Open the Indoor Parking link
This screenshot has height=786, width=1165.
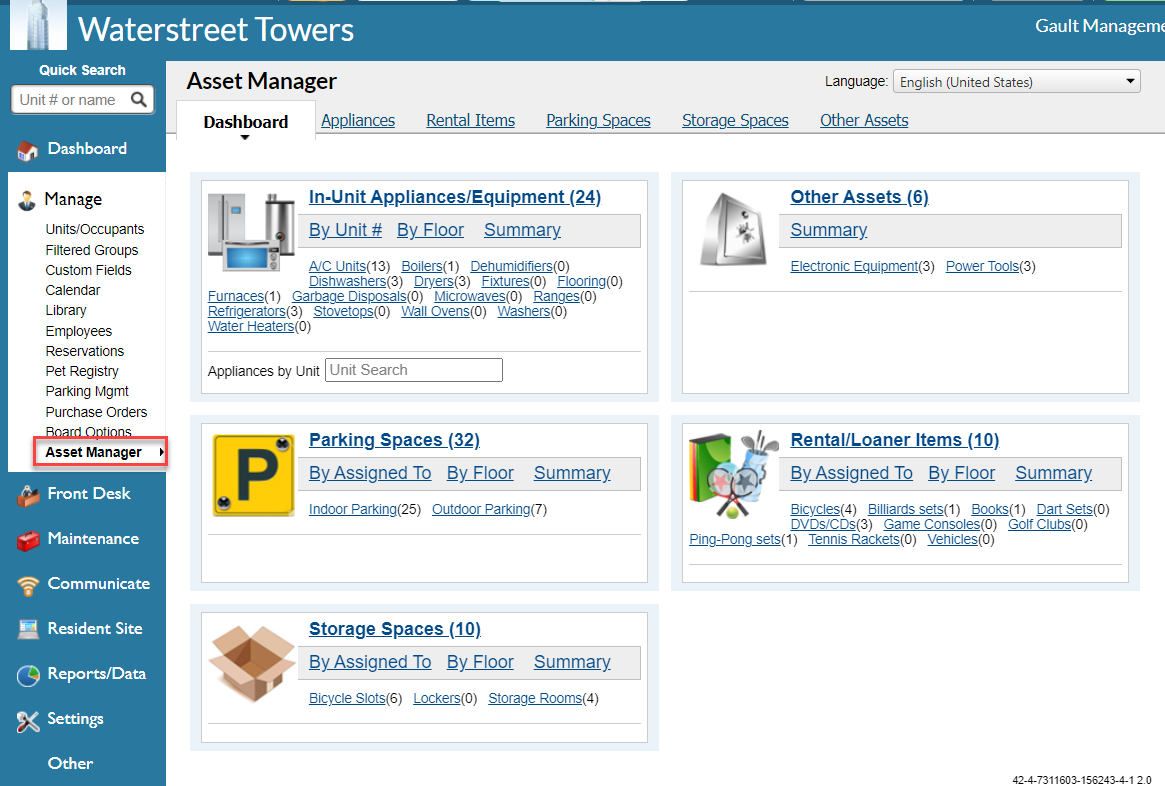point(353,509)
